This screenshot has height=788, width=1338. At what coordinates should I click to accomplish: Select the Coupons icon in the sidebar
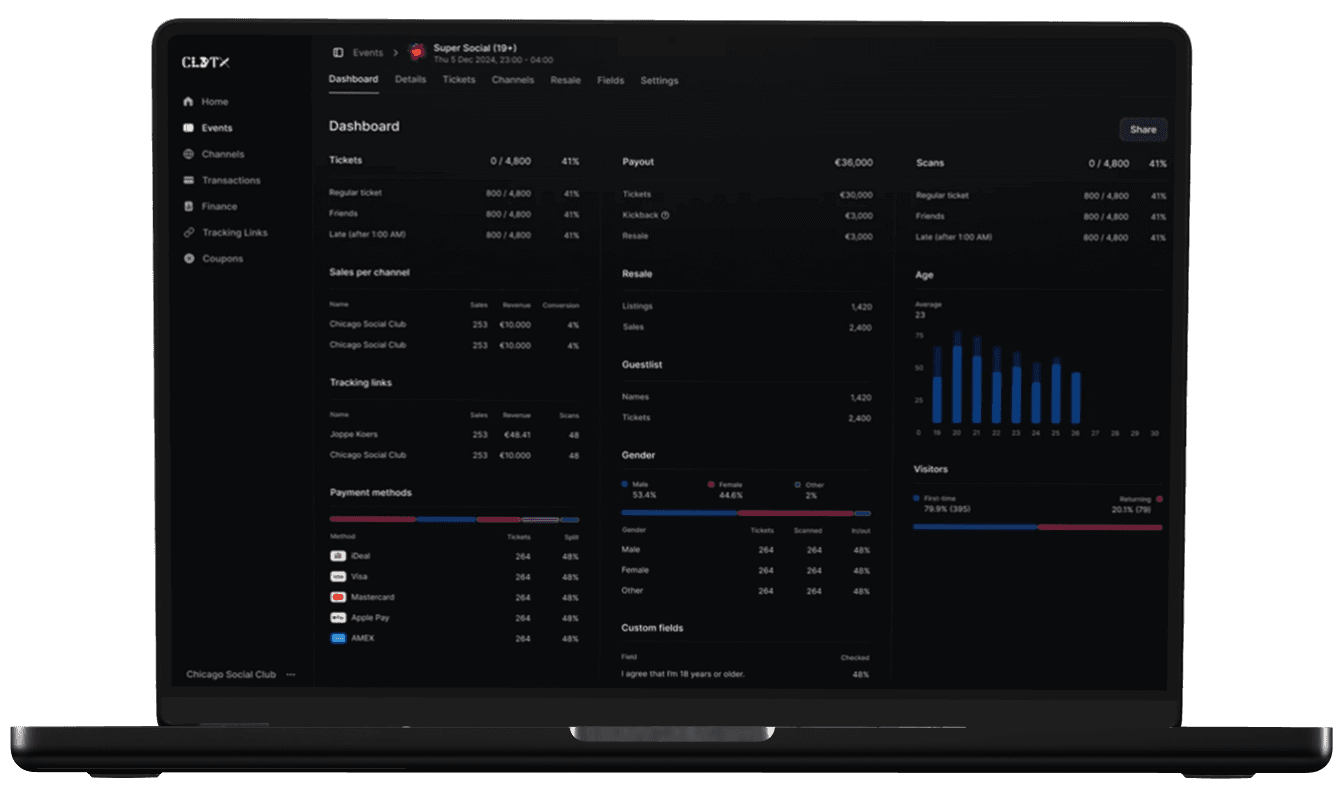point(188,258)
